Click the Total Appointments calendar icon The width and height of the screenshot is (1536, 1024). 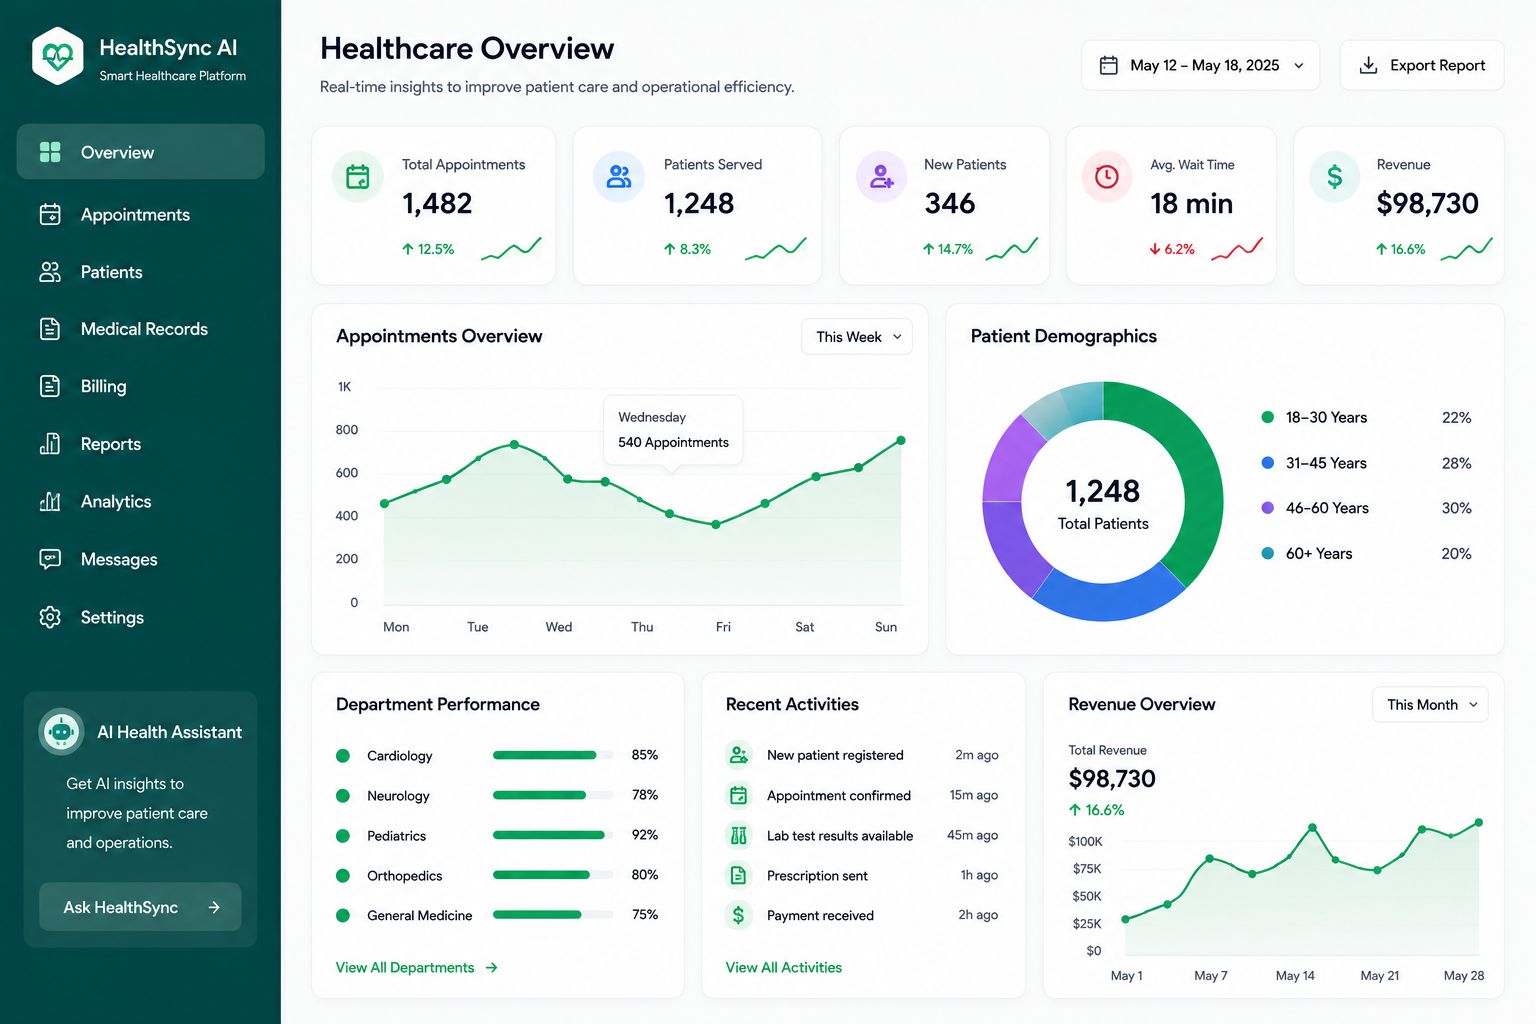tap(357, 177)
